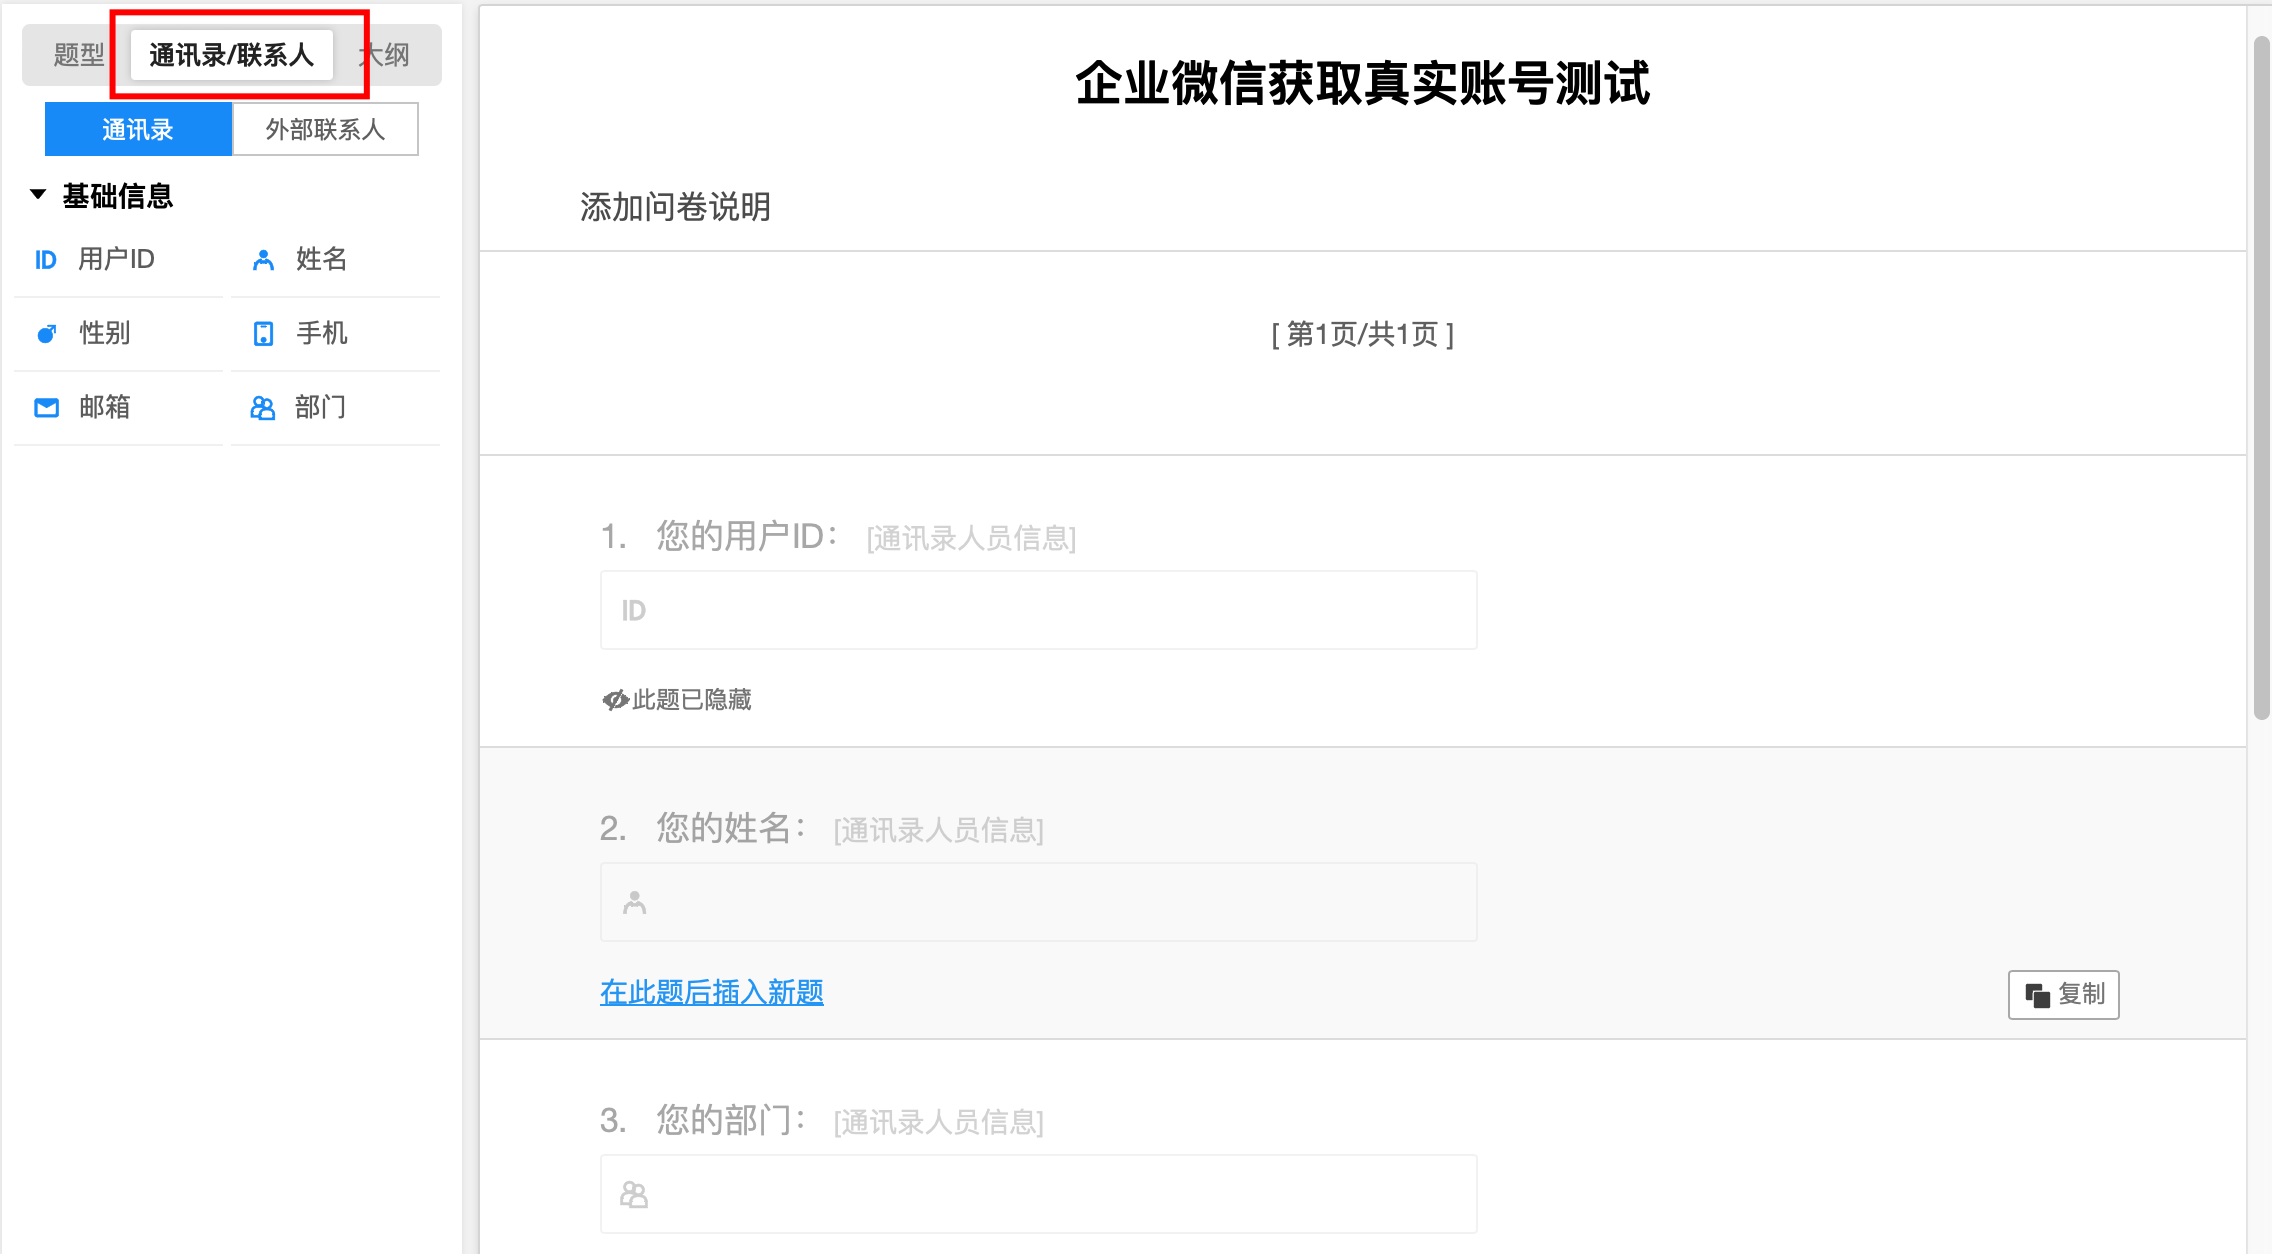Add the 性别 field label
Screen dimensions: 2272x1254
click(105, 333)
